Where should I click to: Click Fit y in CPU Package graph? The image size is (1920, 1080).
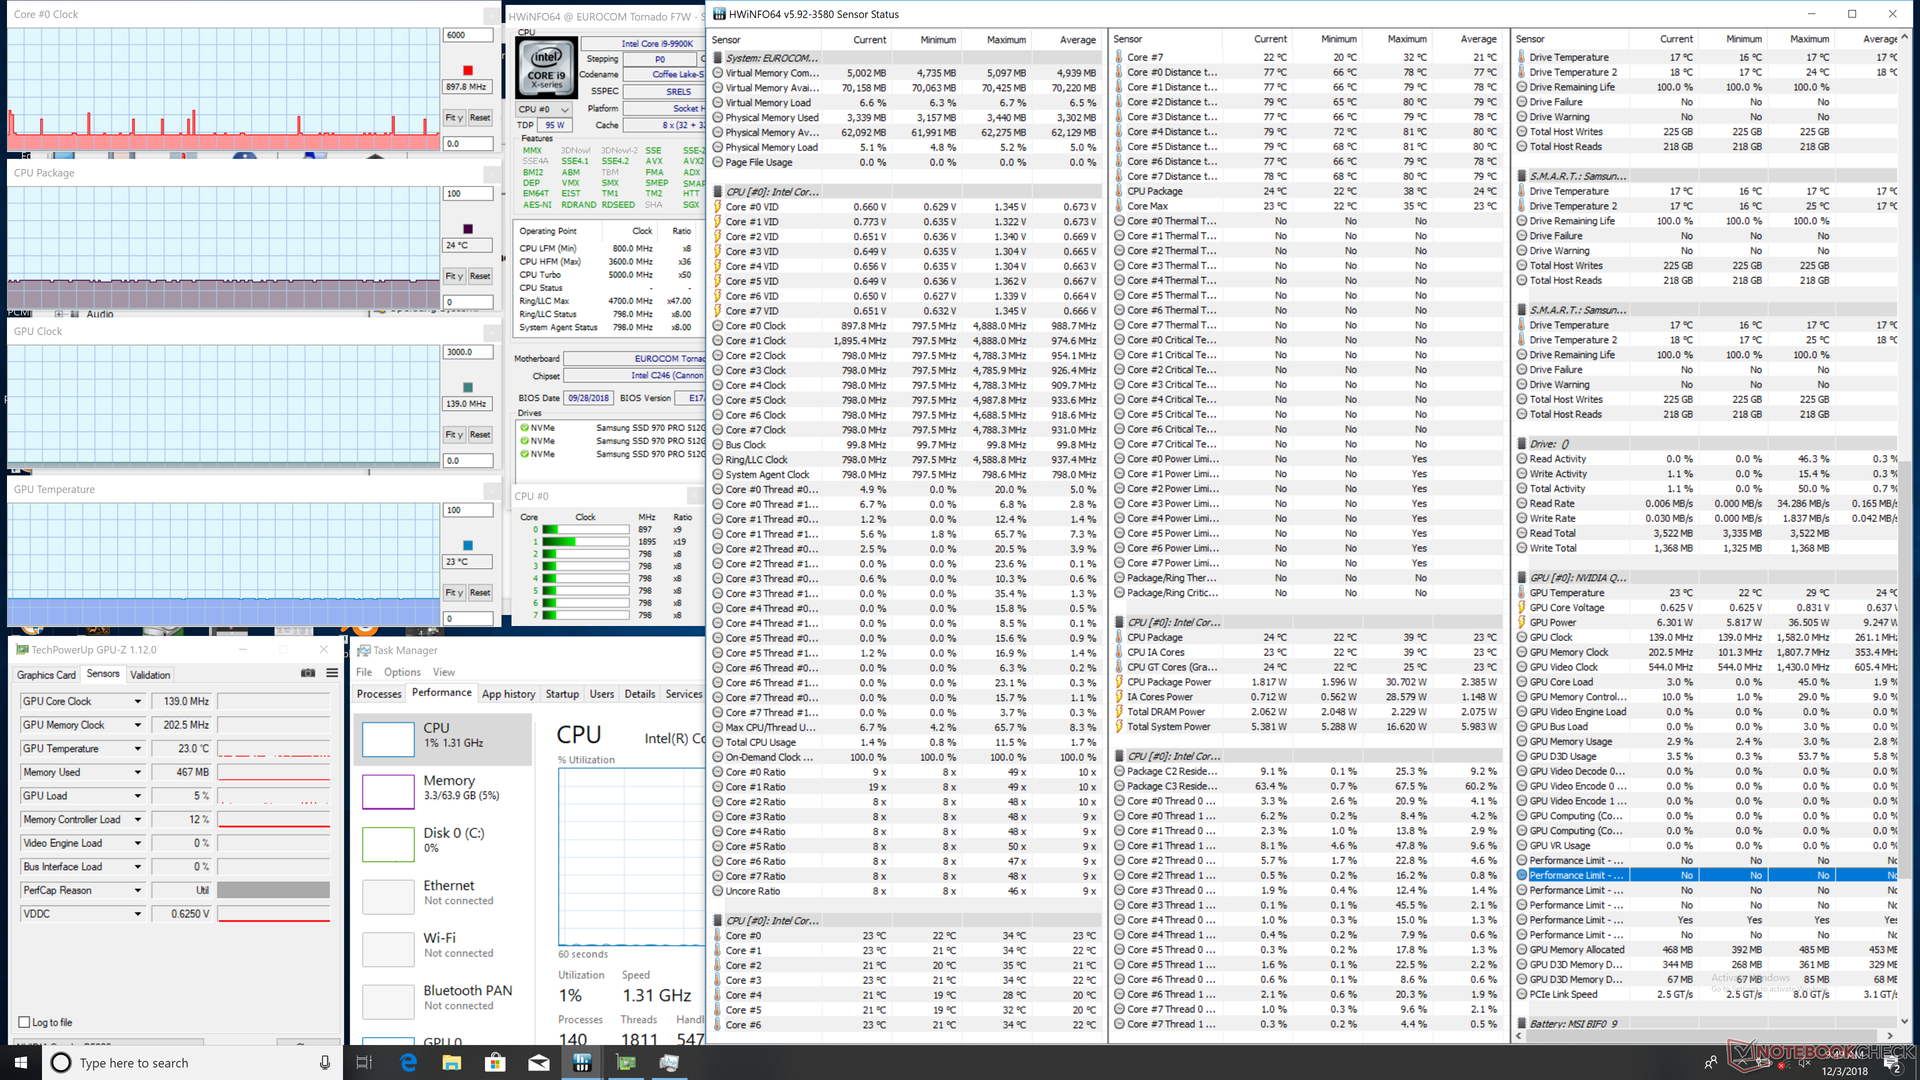[454, 276]
